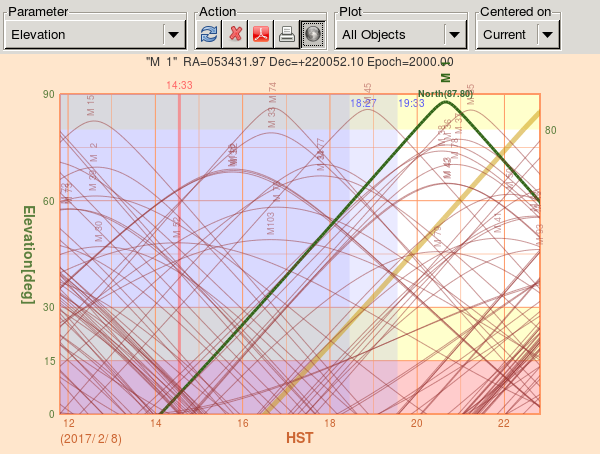The image size is (600, 454).
Task: Open the Centered on Current dropdown
Action: point(518,34)
